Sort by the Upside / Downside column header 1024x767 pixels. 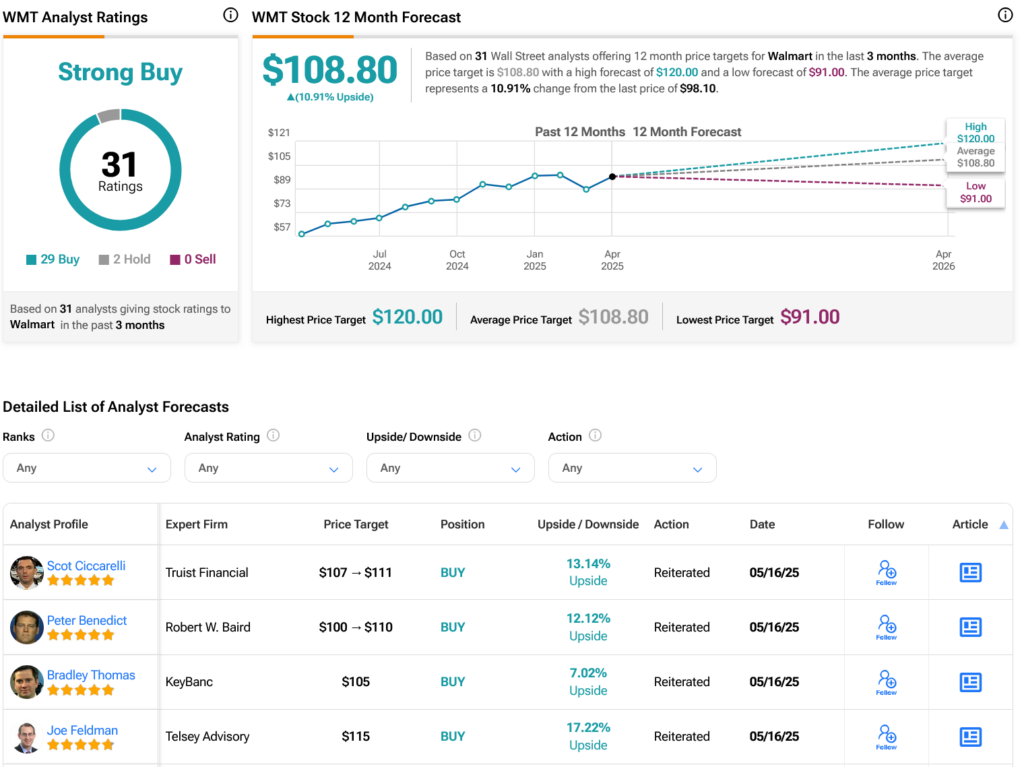point(588,524)
